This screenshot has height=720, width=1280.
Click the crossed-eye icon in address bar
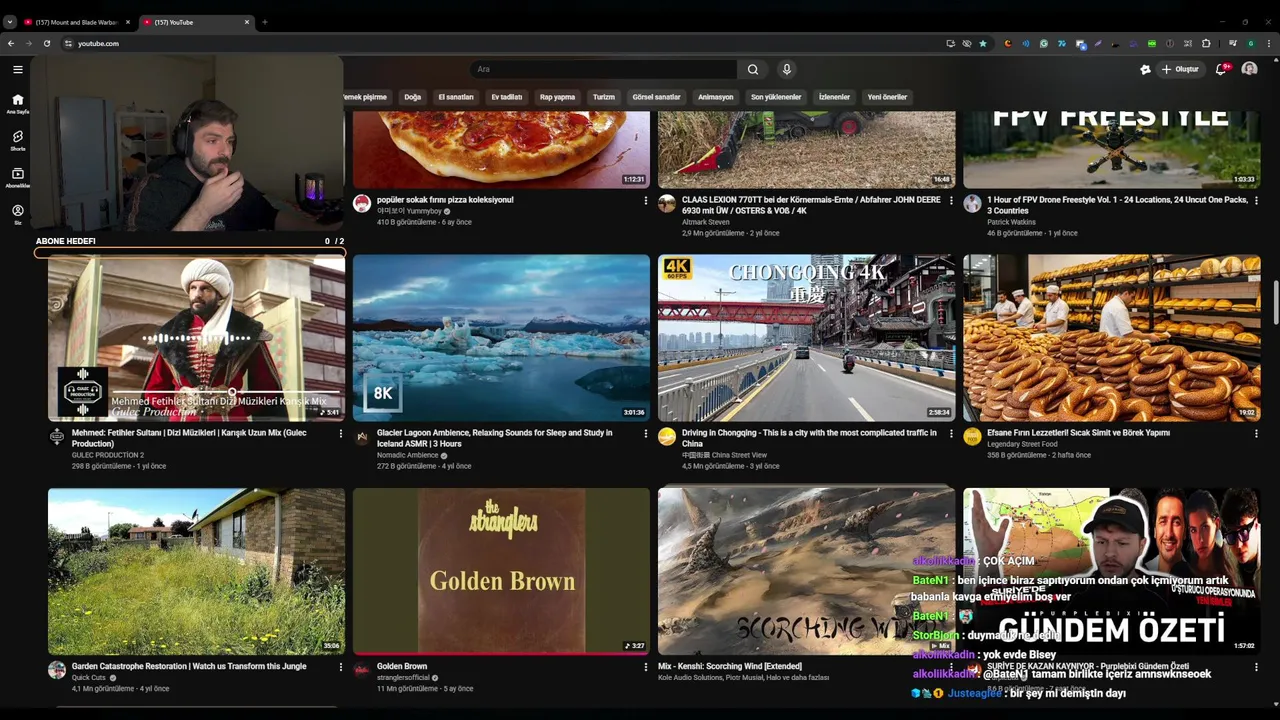pos(967,43)
